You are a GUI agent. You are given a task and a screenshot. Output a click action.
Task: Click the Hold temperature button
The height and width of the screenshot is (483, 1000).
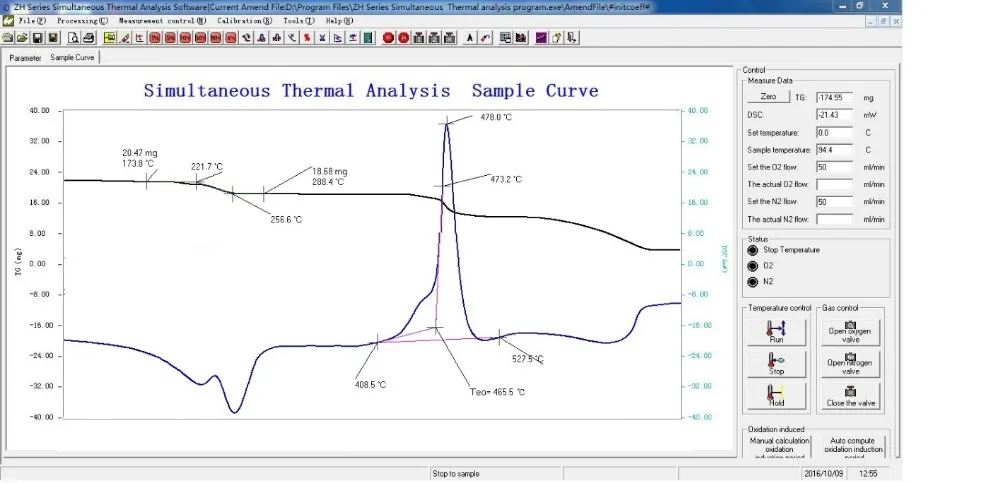(776, 395)
